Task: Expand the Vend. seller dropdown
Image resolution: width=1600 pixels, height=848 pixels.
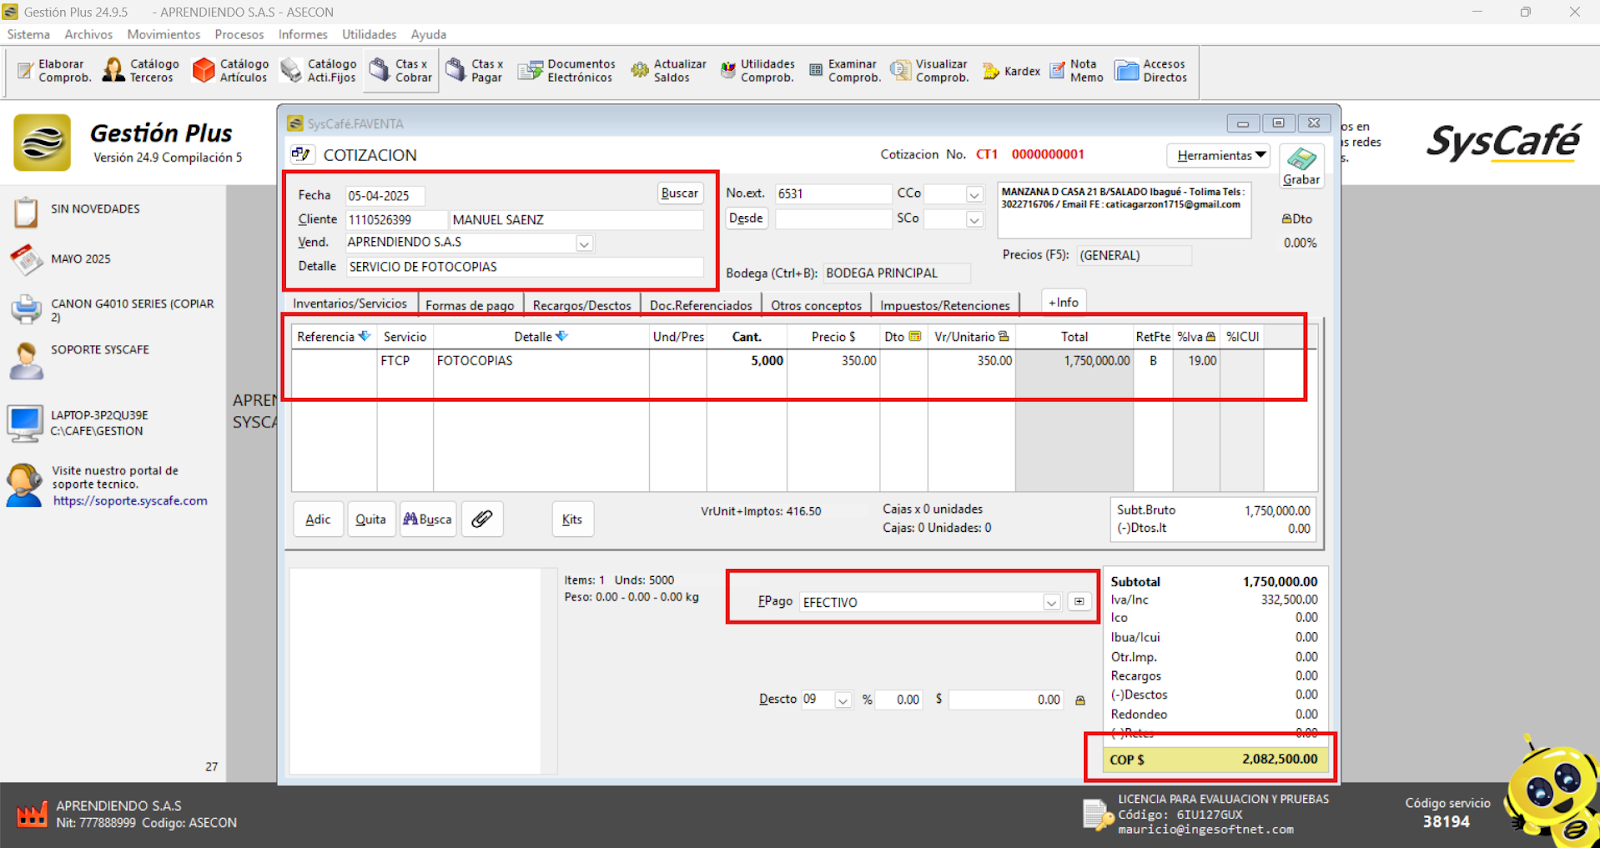Action: click(x=584, y=243)
